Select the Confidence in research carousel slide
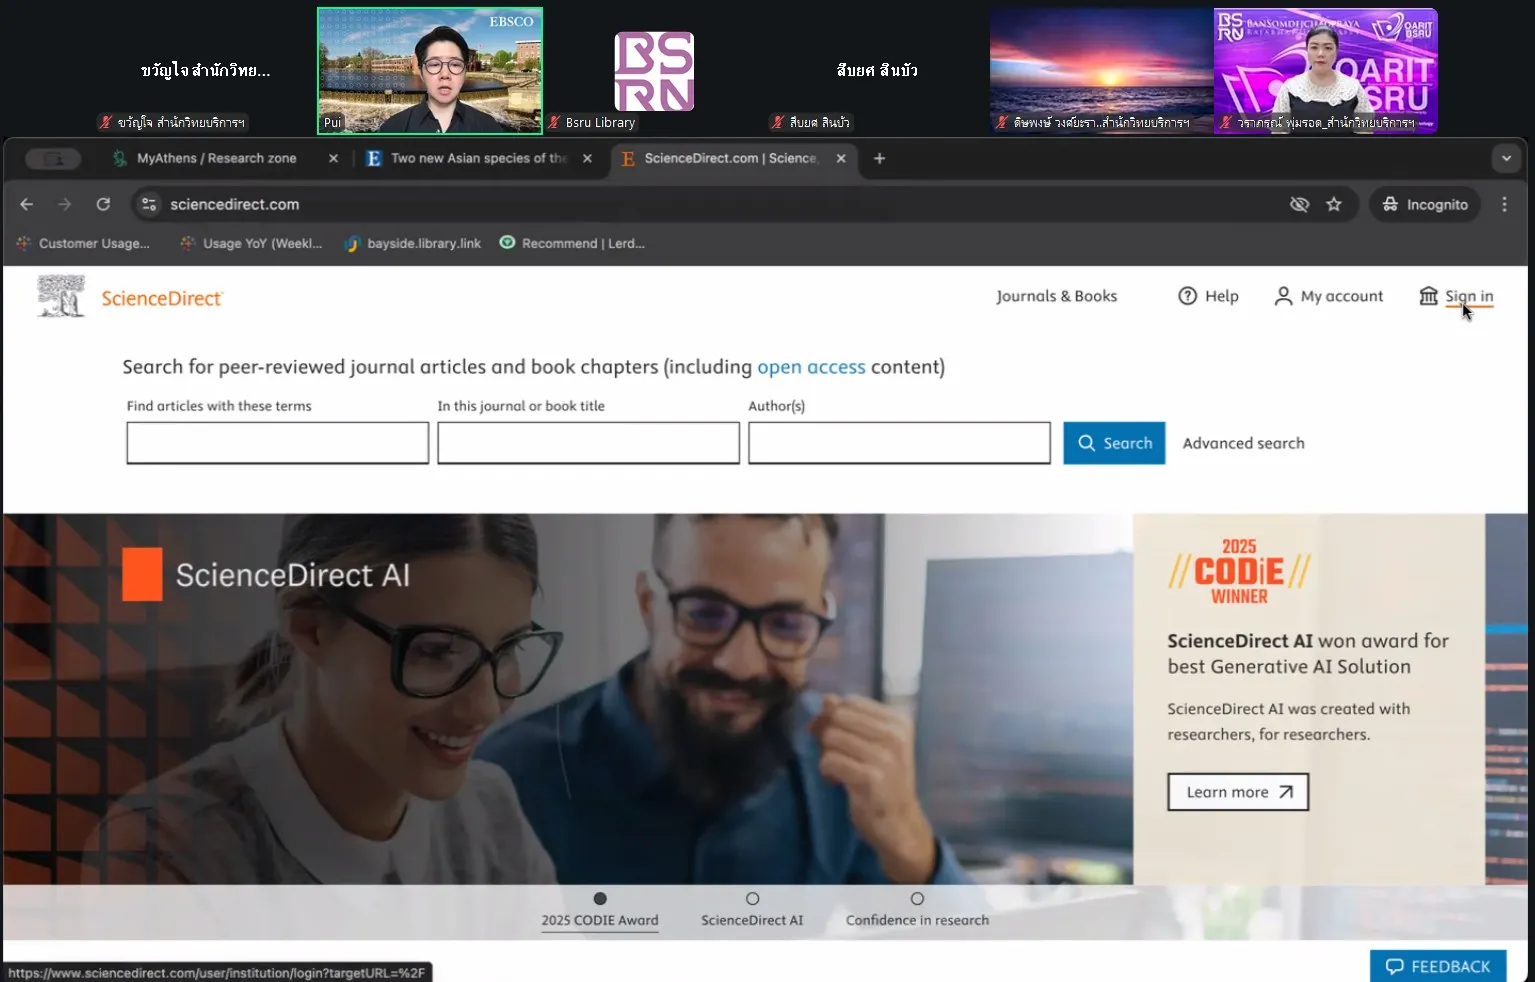 pyautogui.click(x=917, y=910)
